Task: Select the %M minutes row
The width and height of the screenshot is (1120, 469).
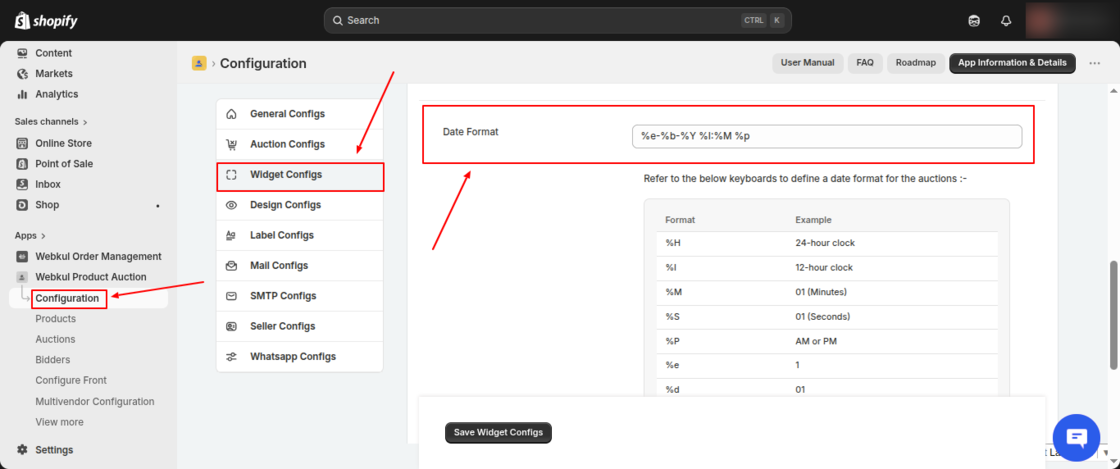Action: point(827,292)
